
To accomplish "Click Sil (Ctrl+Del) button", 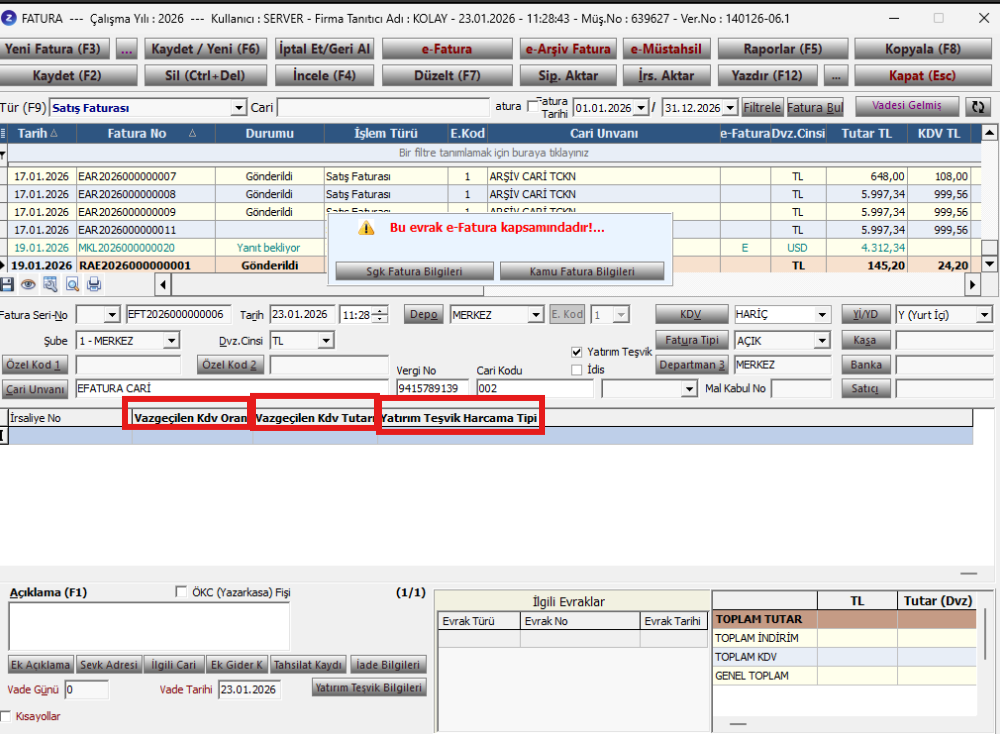I will [205, 76].
